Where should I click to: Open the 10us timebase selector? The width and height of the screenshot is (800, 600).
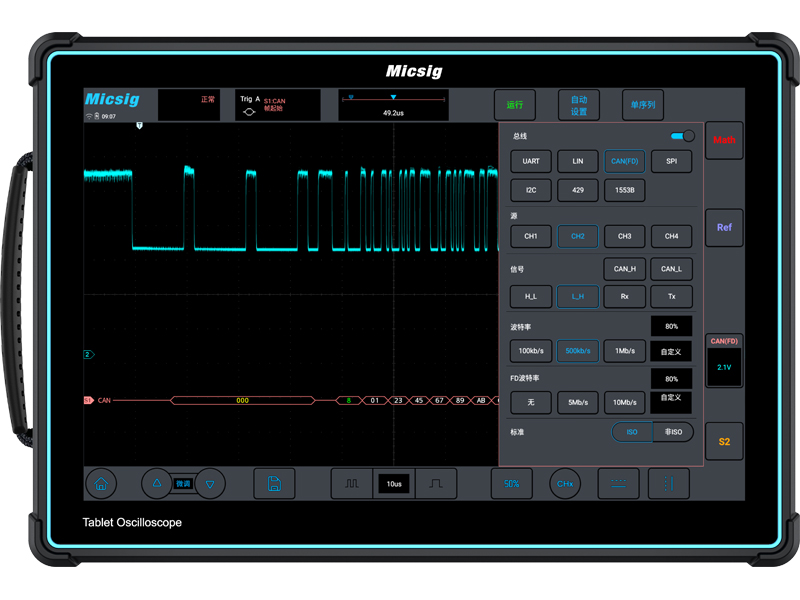coord(394,484)
